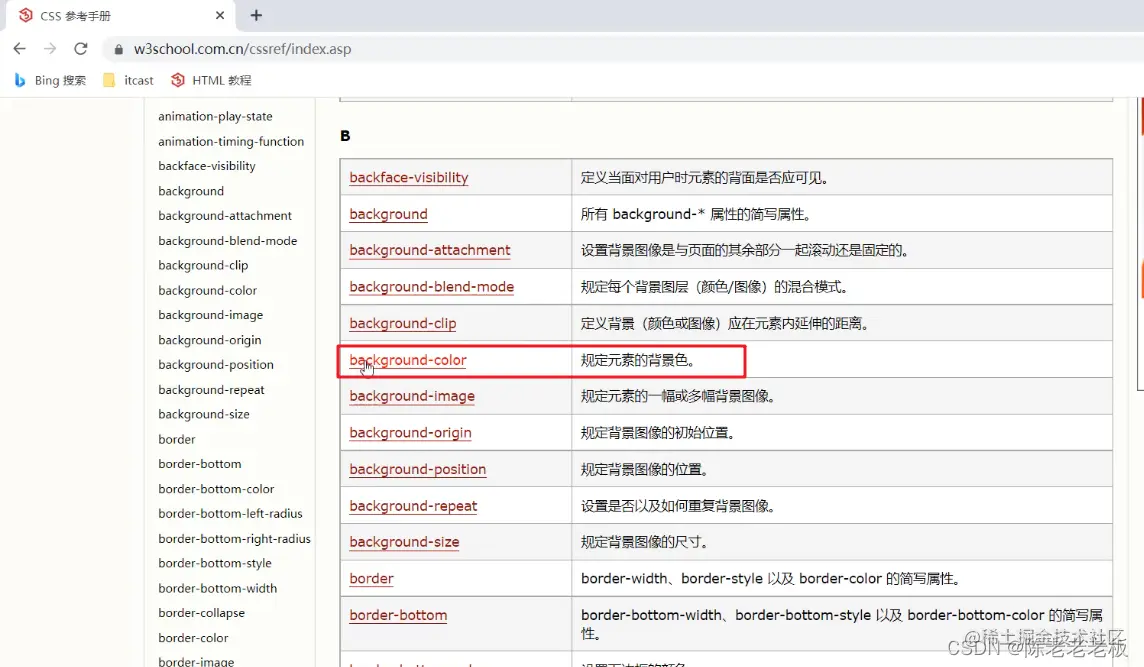Viewport: 1144px width, 667px height.
Task: Open background-size link in table
Action: click(404, 541)
